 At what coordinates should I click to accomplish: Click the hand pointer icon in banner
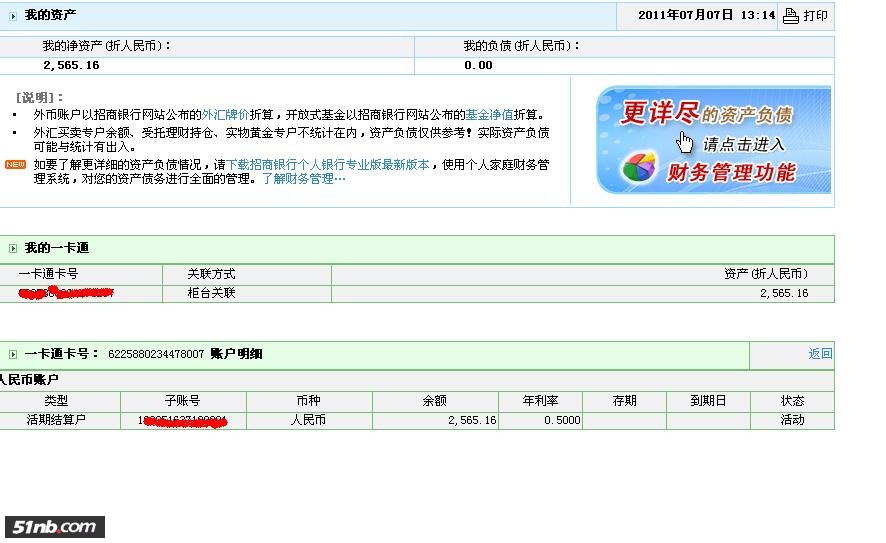[x=685, y=140]
